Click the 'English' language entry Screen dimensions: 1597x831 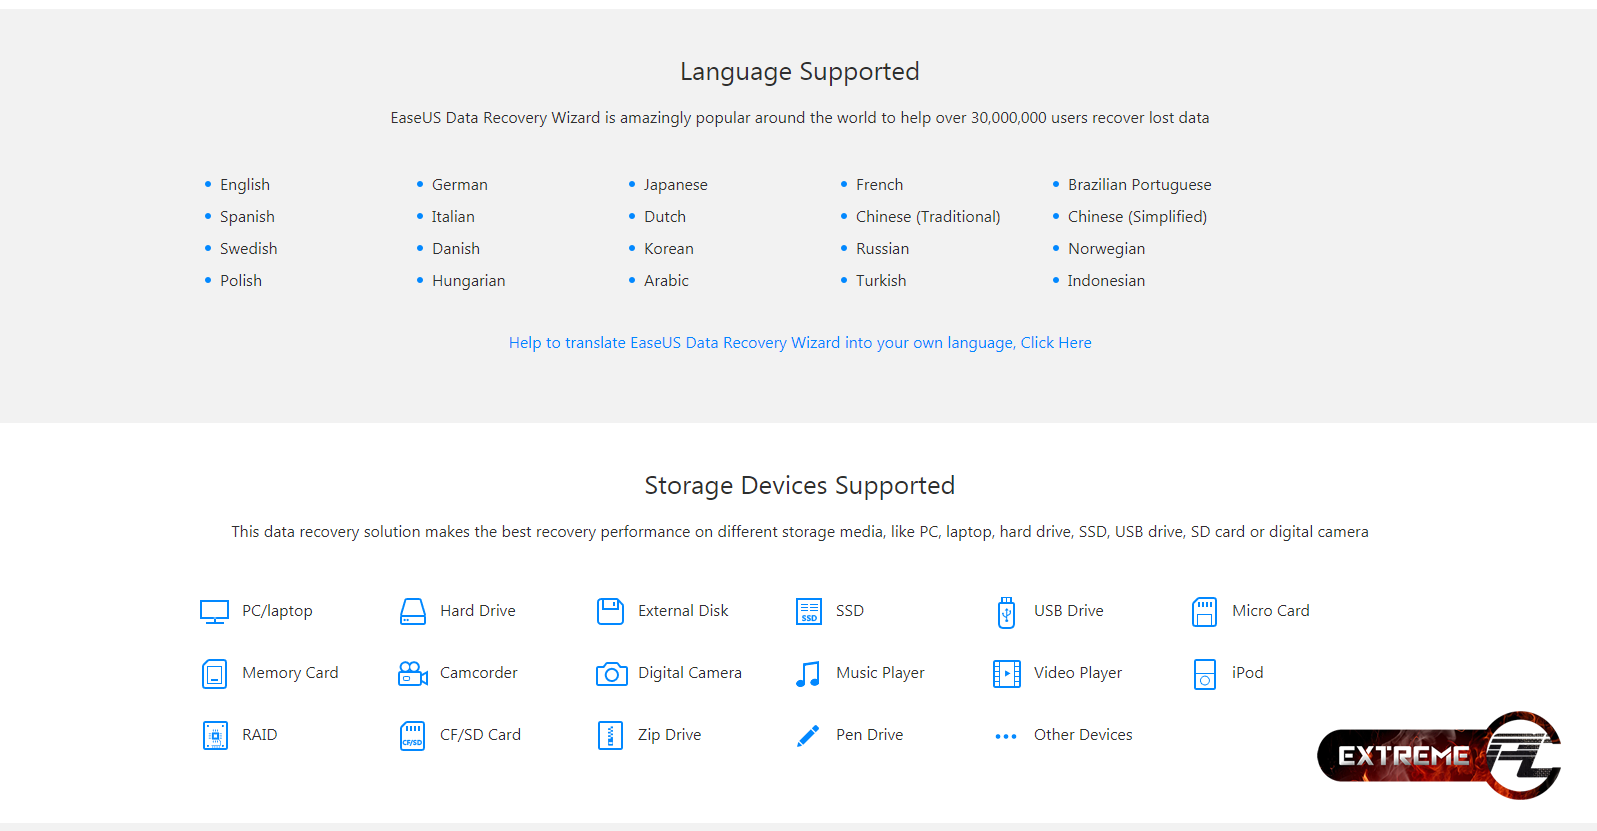pos(245,185)
